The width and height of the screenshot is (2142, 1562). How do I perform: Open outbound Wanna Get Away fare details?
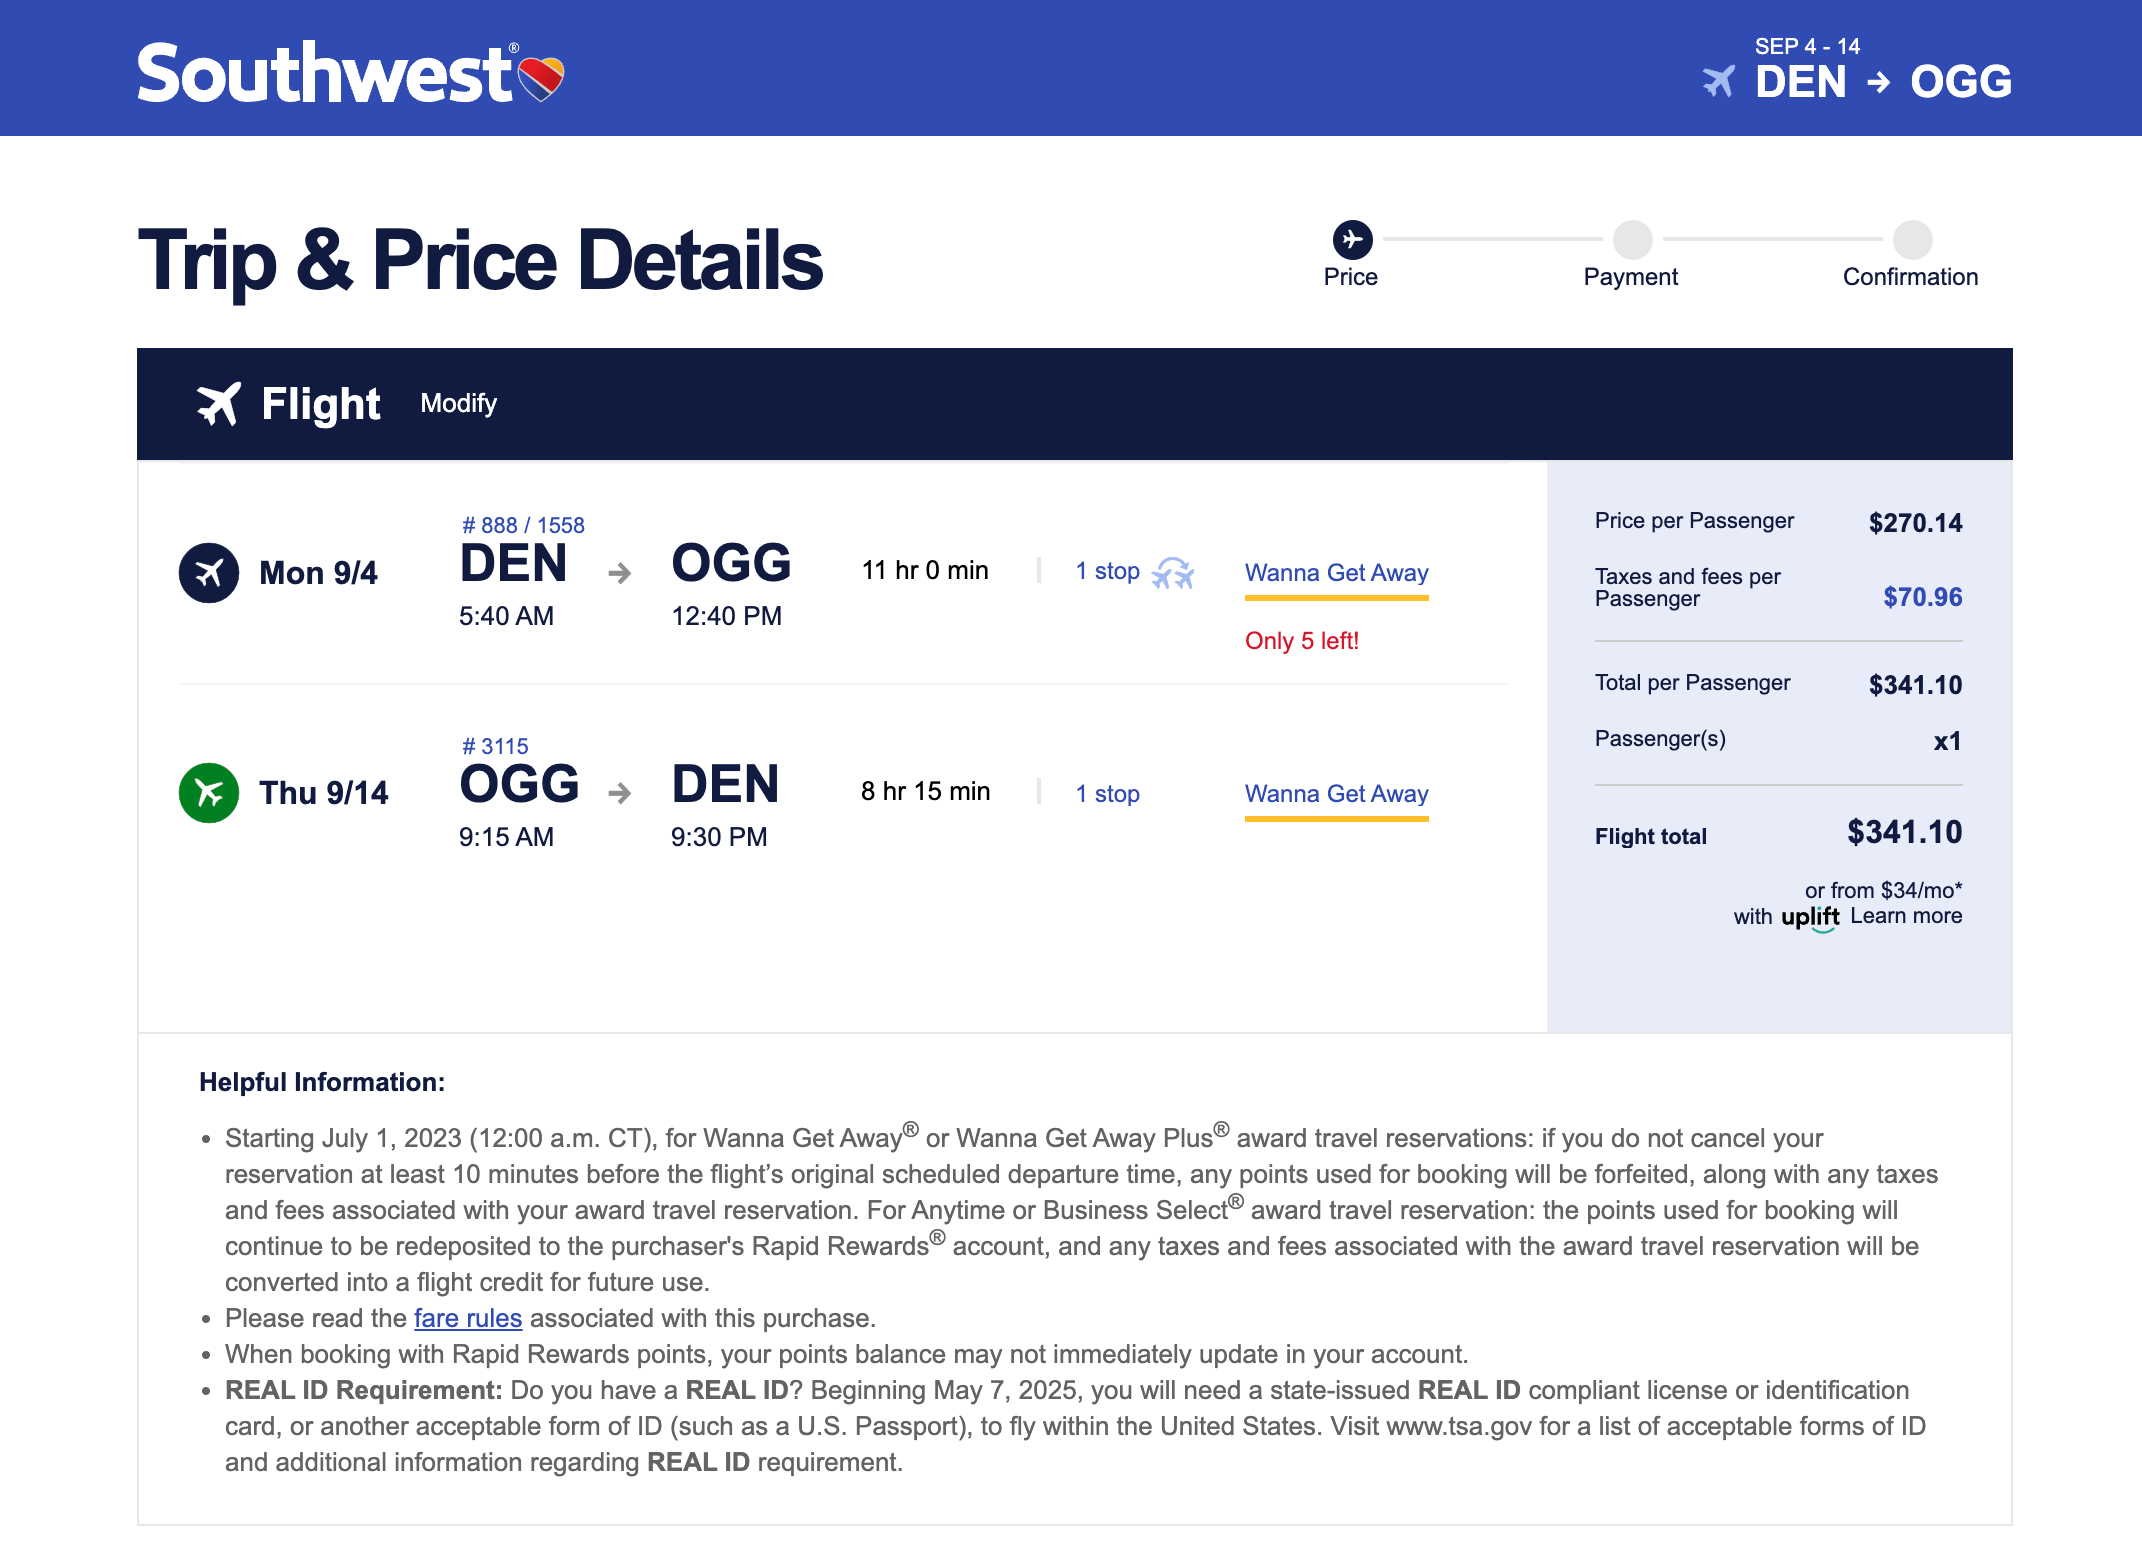coord(1336,573)
